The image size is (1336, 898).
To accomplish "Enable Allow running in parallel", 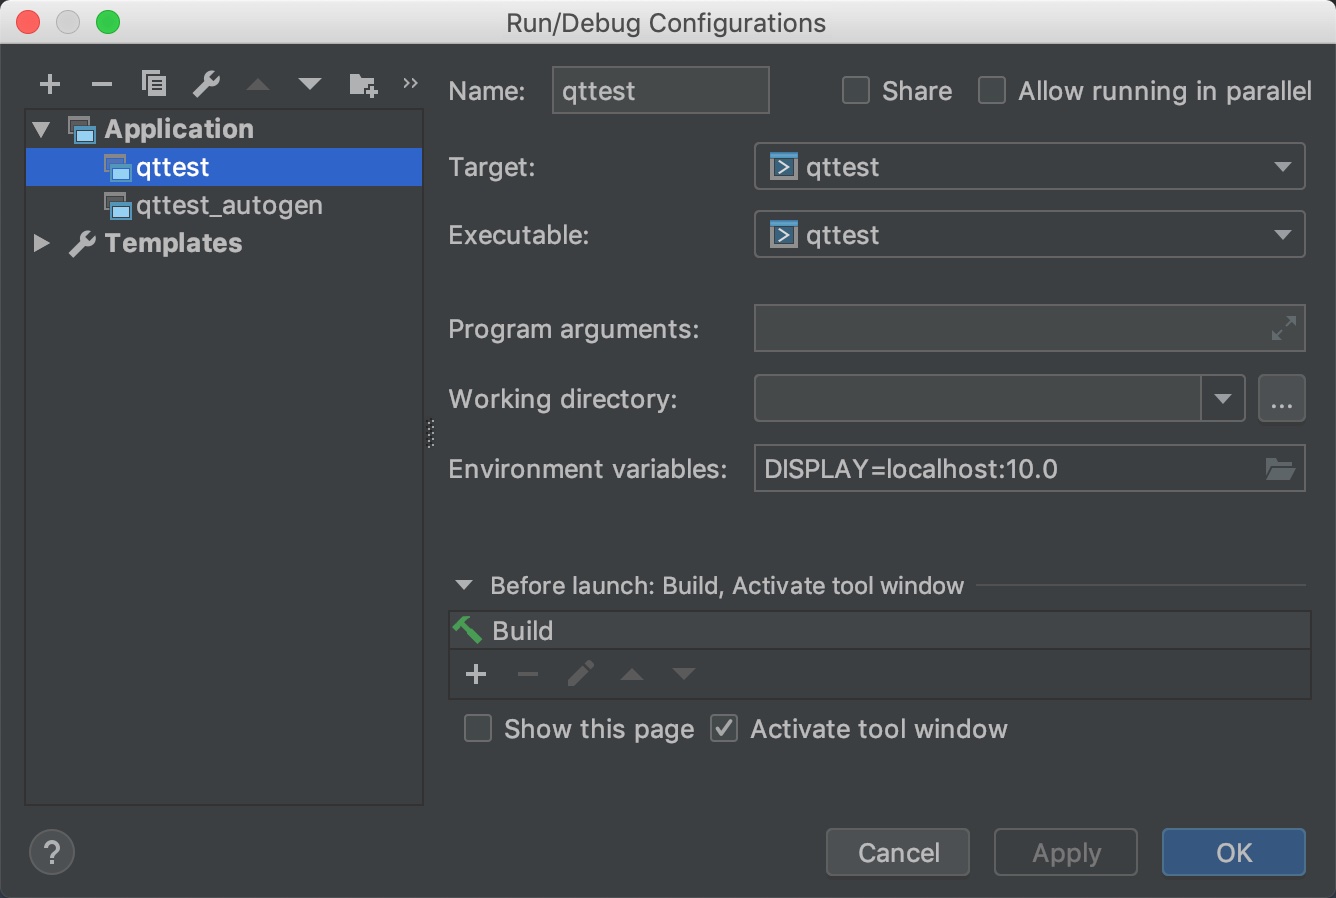I will point(992,91).
